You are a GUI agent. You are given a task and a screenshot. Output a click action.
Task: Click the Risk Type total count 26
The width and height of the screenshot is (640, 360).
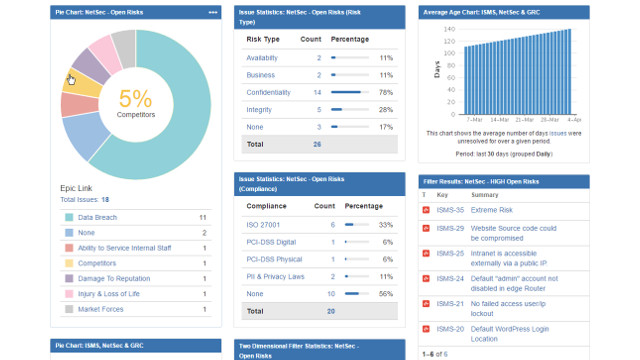[x=317, y=144]
